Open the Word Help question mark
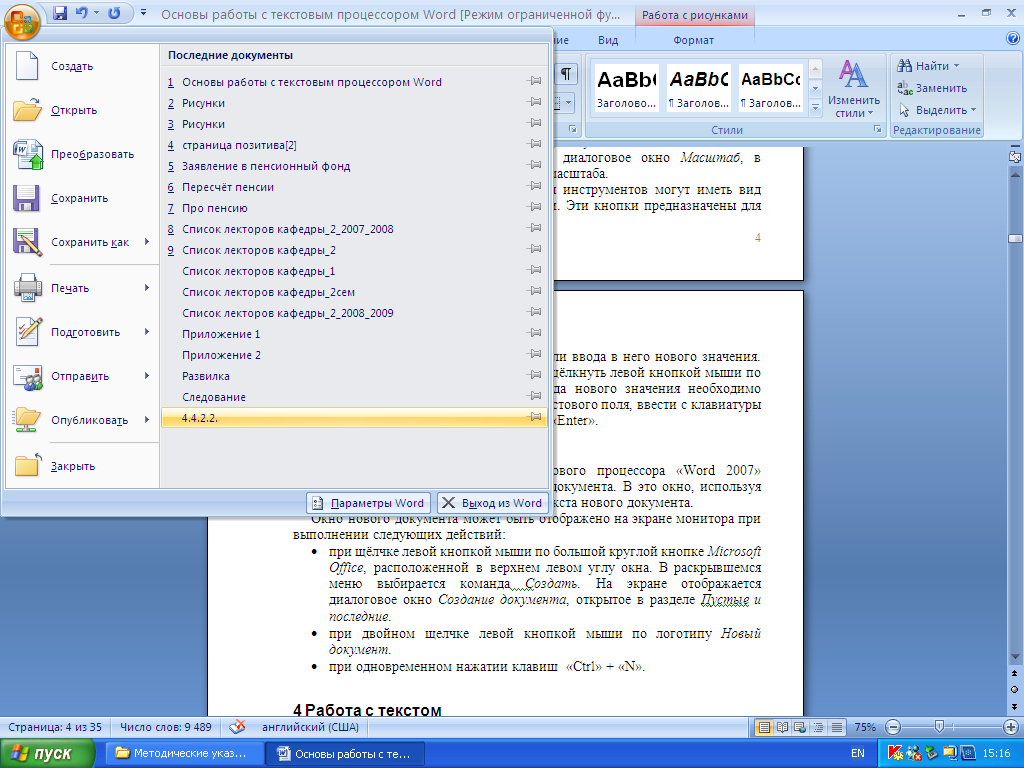The height and width of the screenshot is (768, 1024). coord(1013,39)
